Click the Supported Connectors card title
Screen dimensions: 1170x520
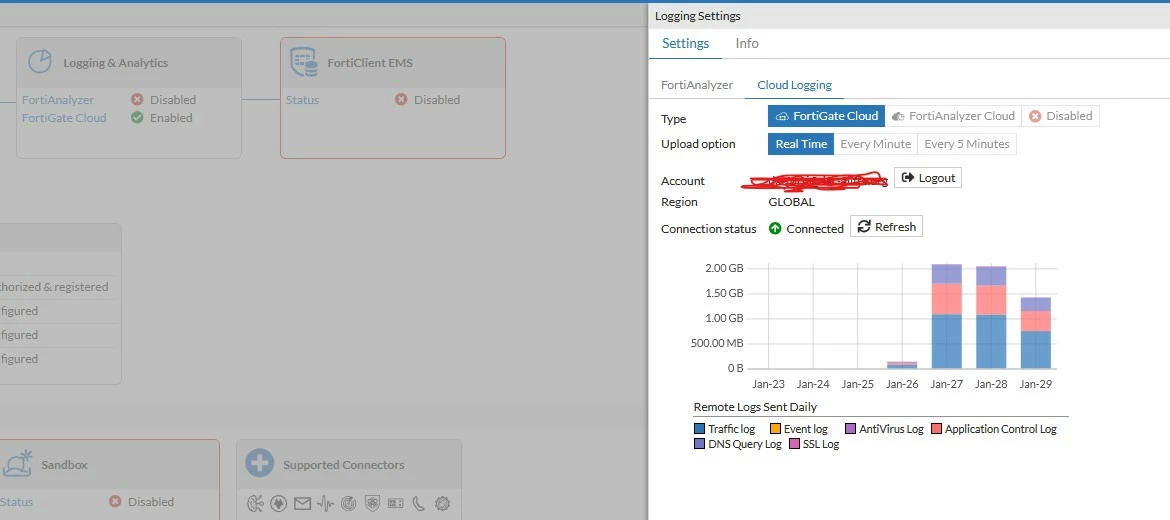click(344, 464)
